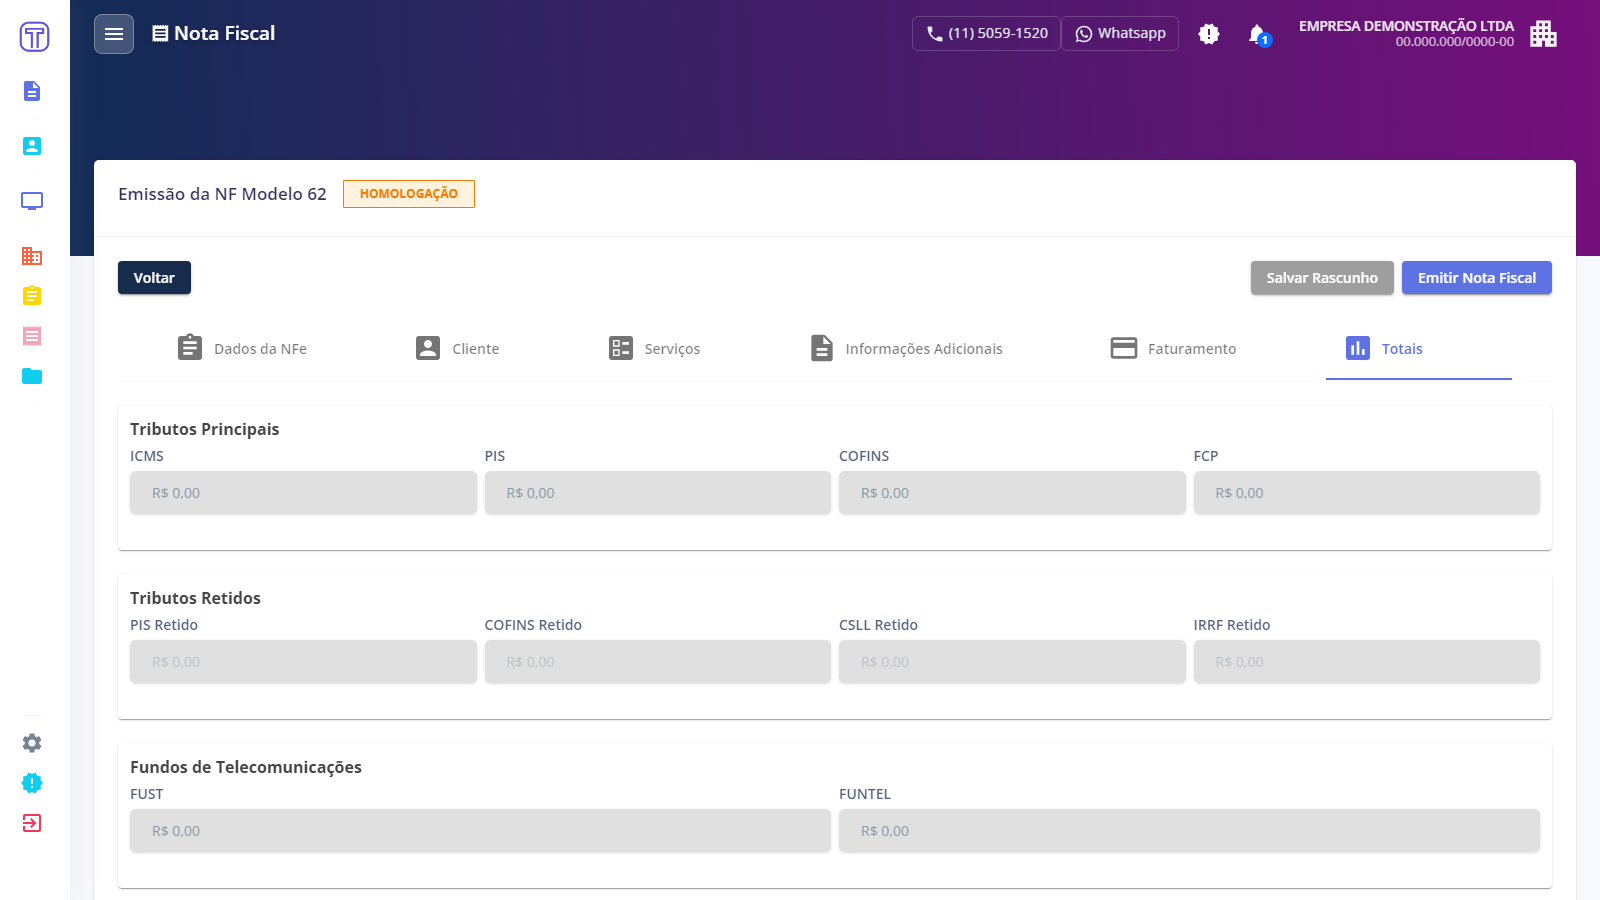The width and height of the screenshot is (1600, 900).
Task: Click the COFINS Retido field
Action: (x=658, y=662)
